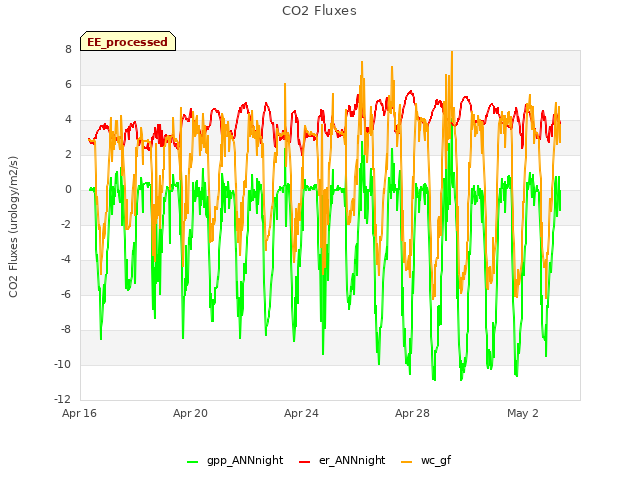Viewport: 640px width, 480px height.
Task: Click the y-axis tick label -6
Action: pos(66,294)
